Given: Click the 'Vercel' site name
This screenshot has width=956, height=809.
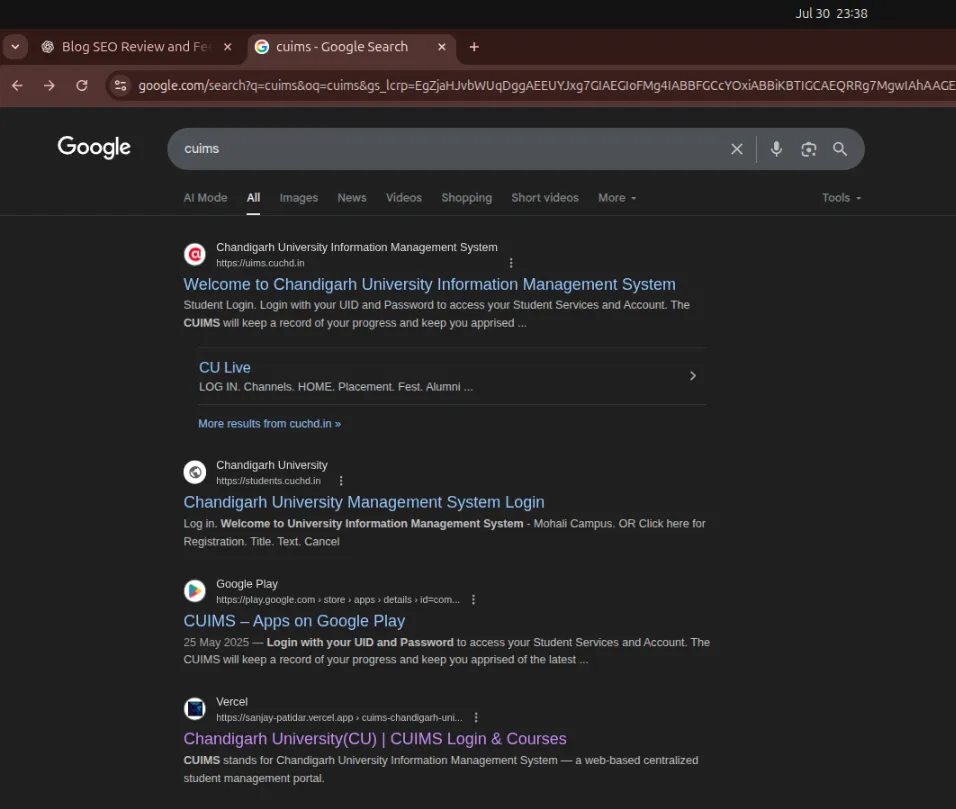Looking at the screenshot, I should [x=232, y=702].
